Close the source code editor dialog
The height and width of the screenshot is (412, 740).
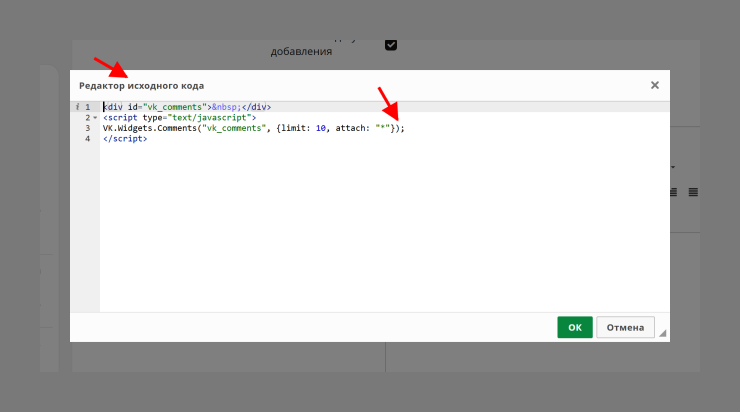[x=655, y=85]
